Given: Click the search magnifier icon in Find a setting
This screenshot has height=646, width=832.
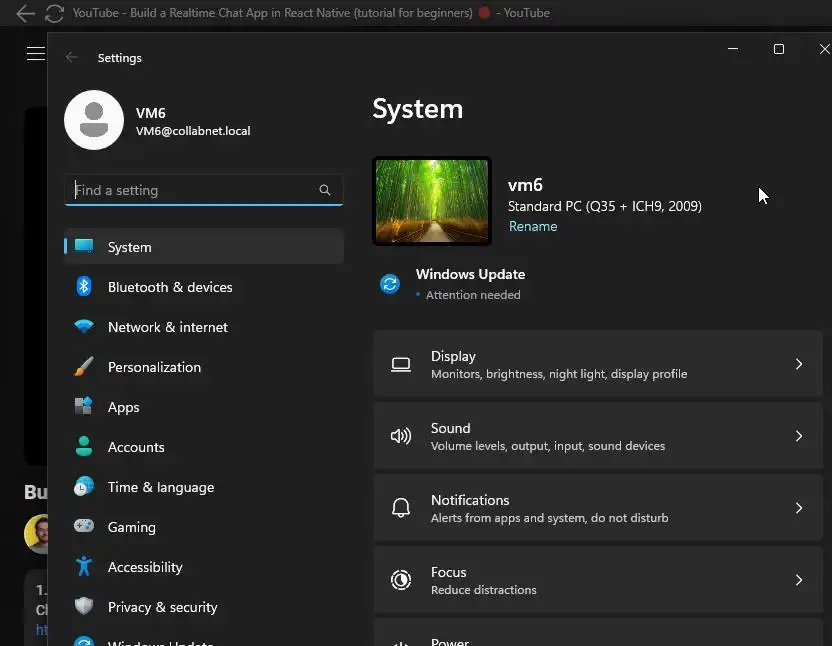Looking at the screenshot, I should click(325, 190).
